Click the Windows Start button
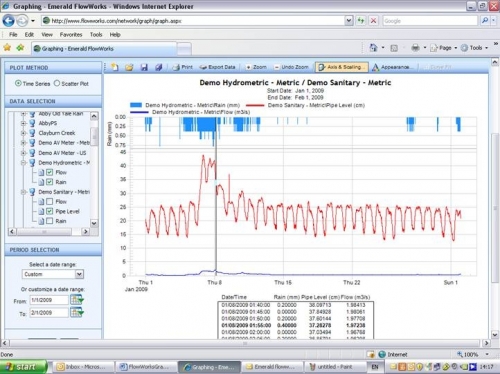This screenshot has height=374, width=500. pyautogui.click(x=23, y=367)
